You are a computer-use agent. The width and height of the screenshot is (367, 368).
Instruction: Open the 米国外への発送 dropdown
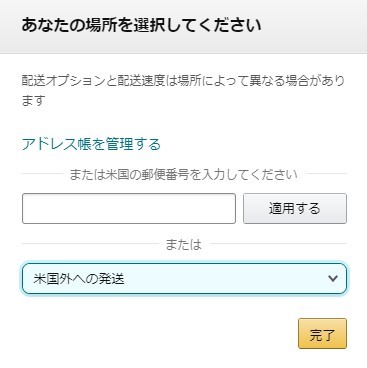click(x=184, y=278)
